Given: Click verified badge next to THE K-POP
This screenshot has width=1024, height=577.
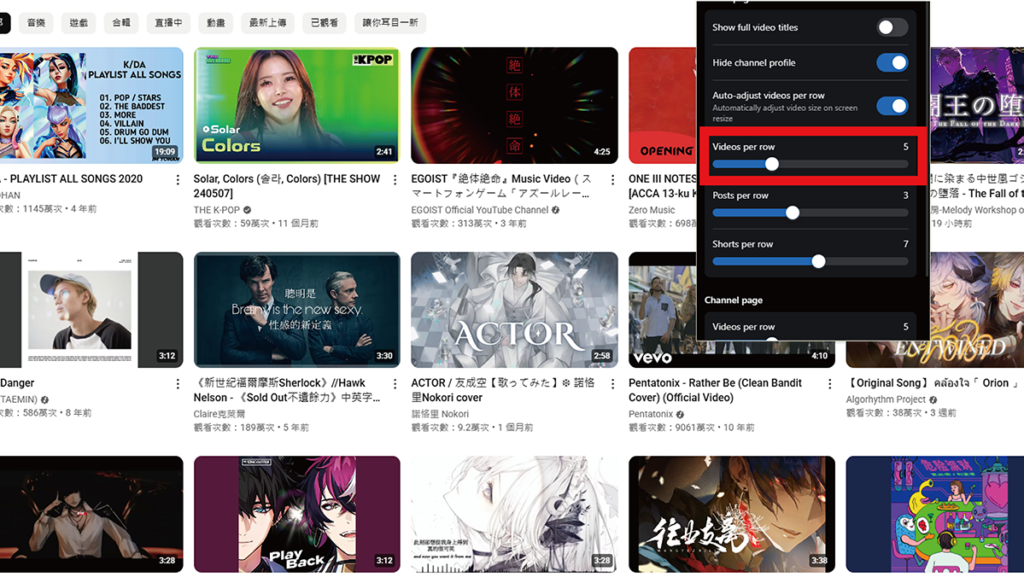Looking at the screenshot, I should (x=247, y=210).
